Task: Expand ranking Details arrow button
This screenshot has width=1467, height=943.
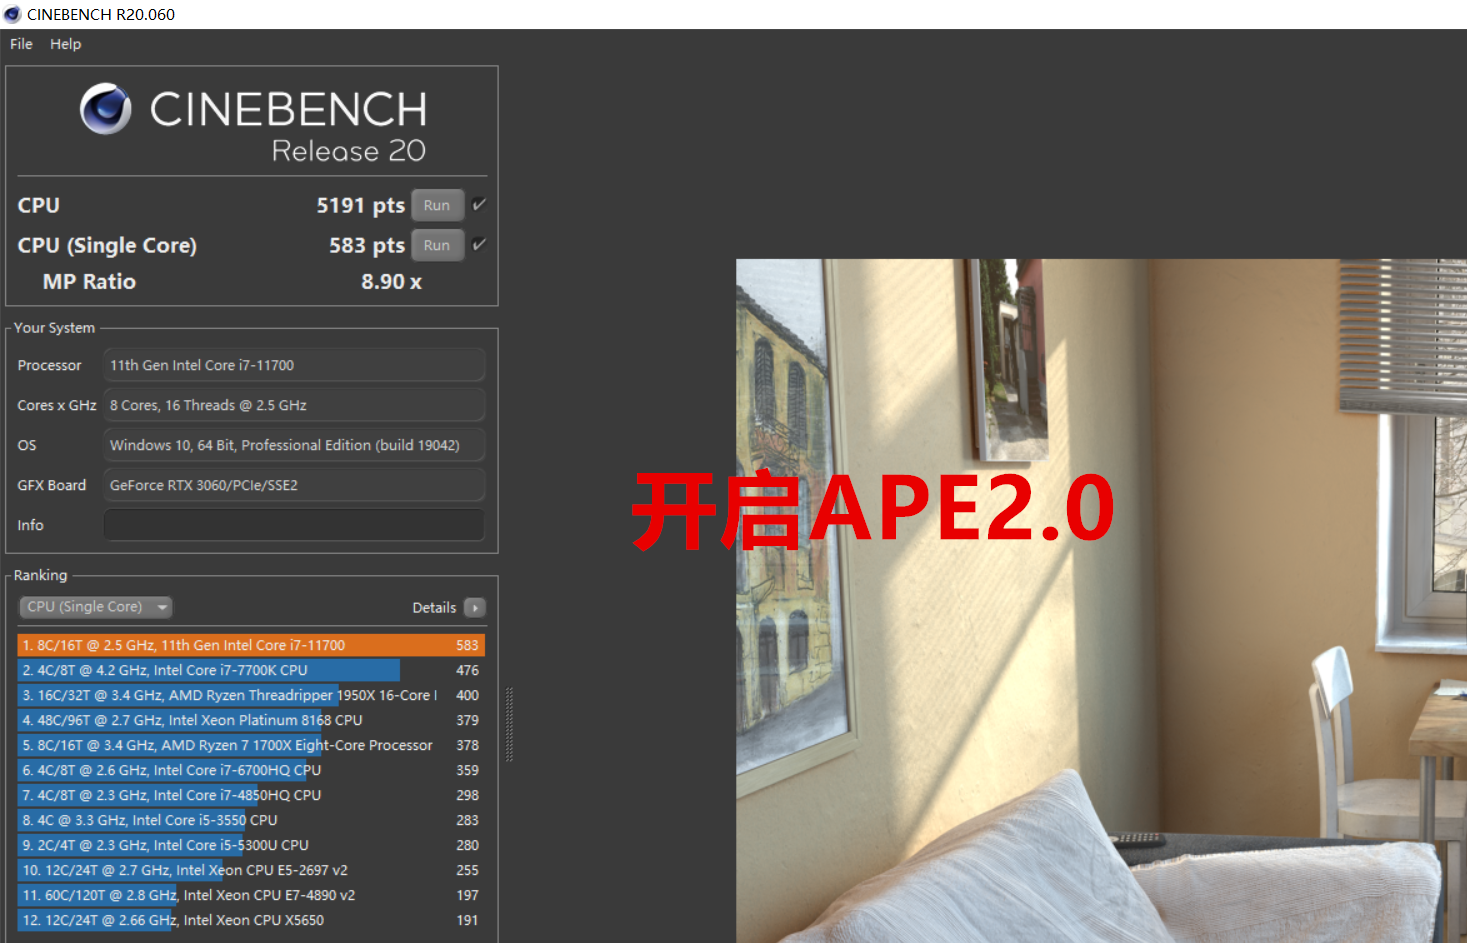Action: [x=475, y=608]
